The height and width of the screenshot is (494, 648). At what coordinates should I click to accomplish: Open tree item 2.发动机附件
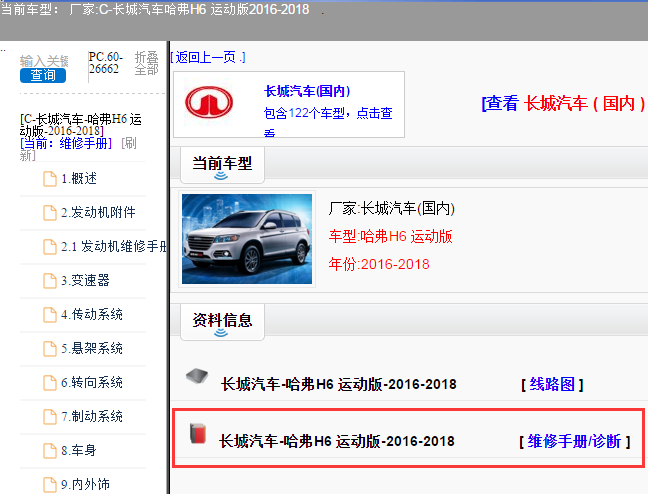click(98, 212)
